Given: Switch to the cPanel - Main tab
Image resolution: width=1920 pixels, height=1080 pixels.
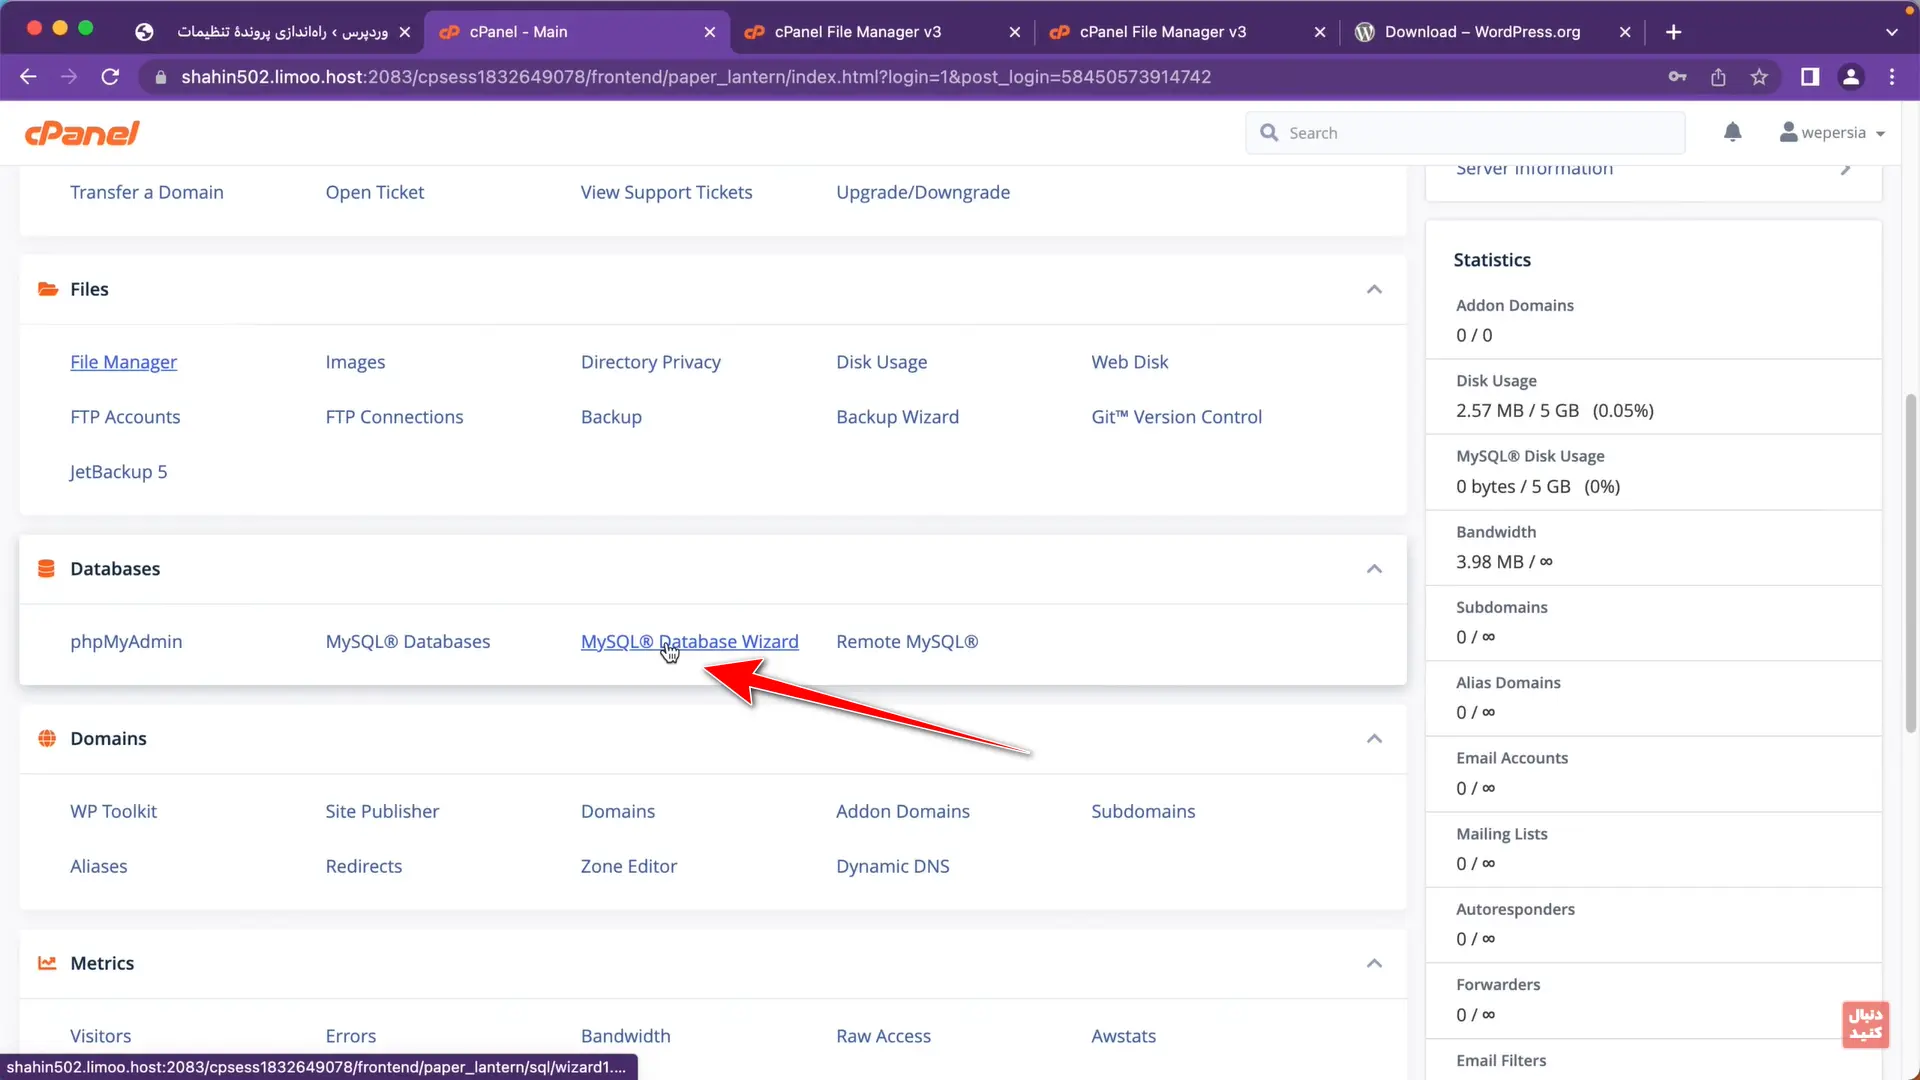Looking at the screenshot, I should tap(577, 32).
